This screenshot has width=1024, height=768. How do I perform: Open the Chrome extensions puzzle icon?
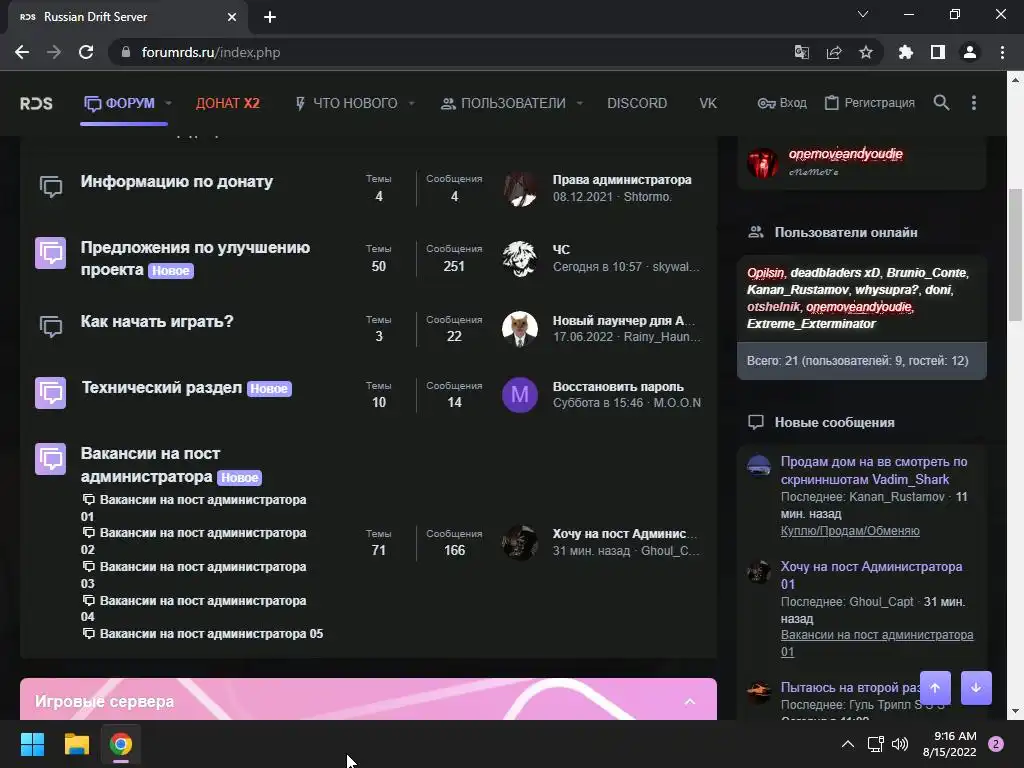pyautogui.click(x=905, y=52)
